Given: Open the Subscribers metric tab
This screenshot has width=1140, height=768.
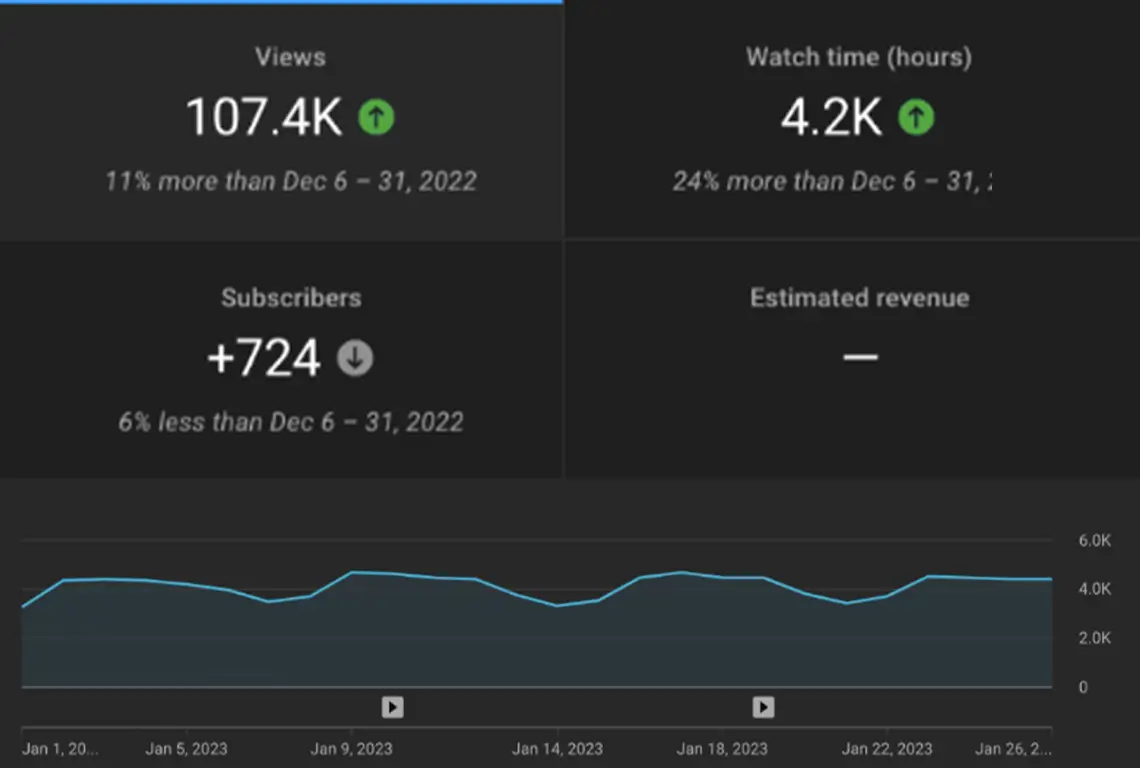Looking at the screenshot, I should (x=290, y=298).
